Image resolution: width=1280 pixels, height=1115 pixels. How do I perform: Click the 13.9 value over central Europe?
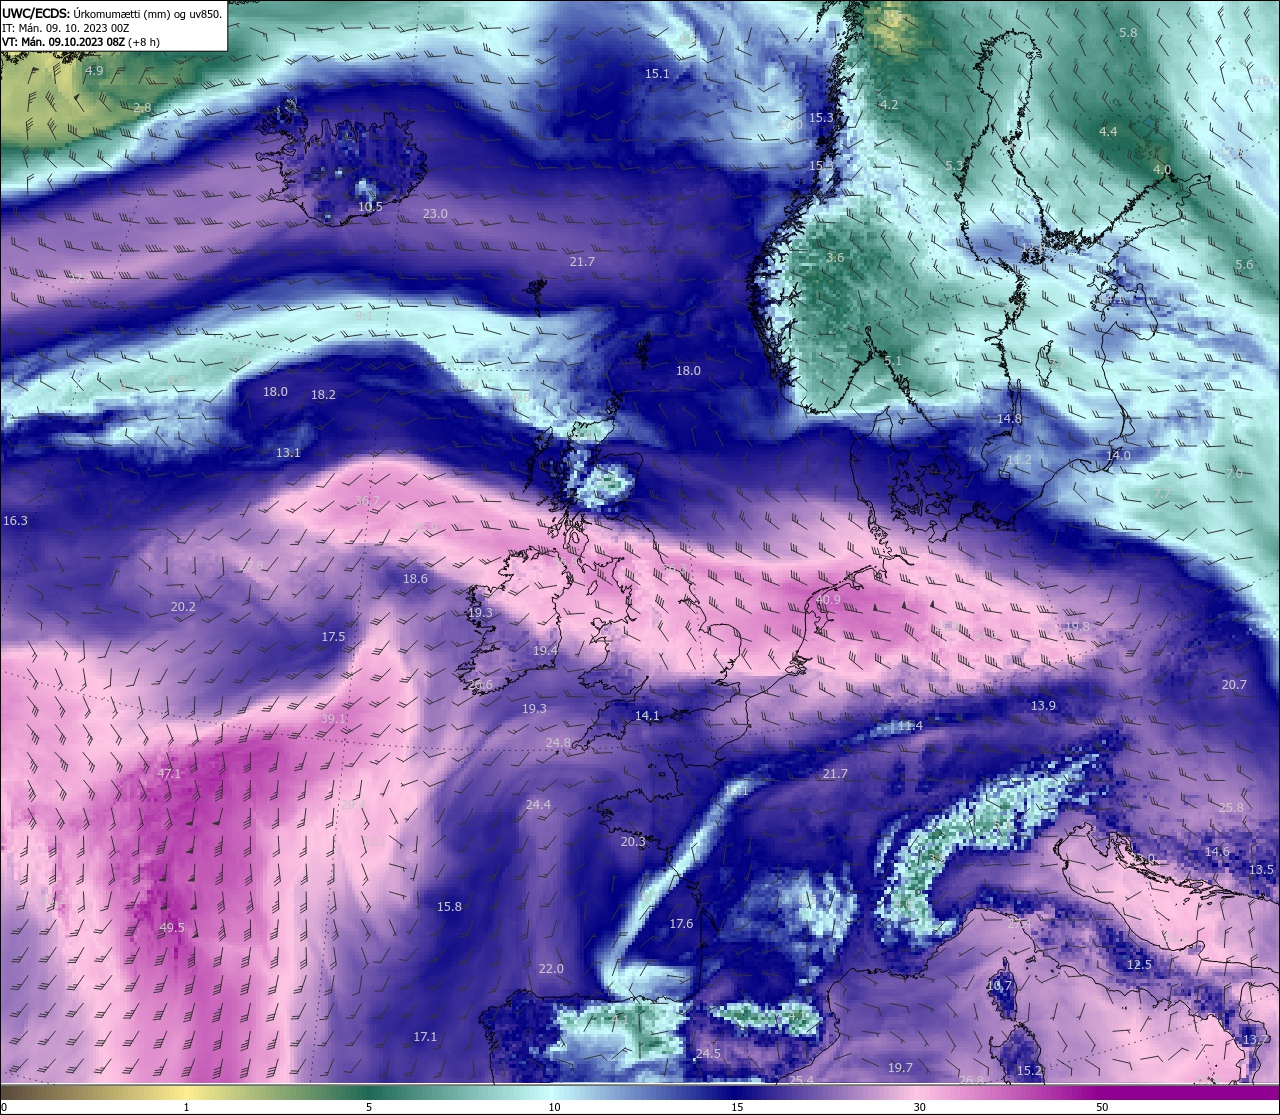(x=1043, y=706)
